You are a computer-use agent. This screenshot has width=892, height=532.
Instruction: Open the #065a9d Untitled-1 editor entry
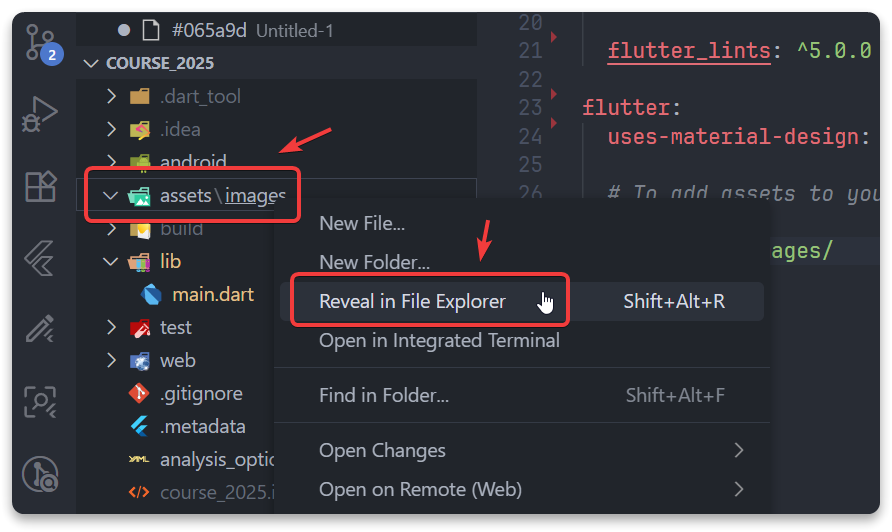252,31
